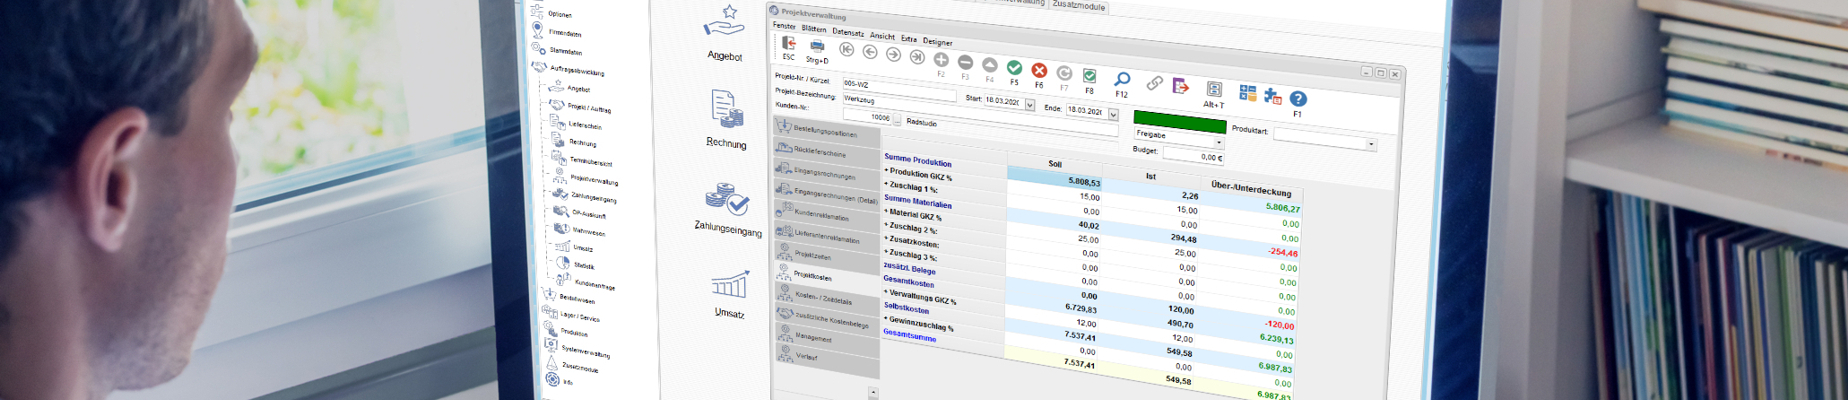1848x400 pixels.
Task: Open the Start date dropdown arrow
Action: [x=1030, y=104]
